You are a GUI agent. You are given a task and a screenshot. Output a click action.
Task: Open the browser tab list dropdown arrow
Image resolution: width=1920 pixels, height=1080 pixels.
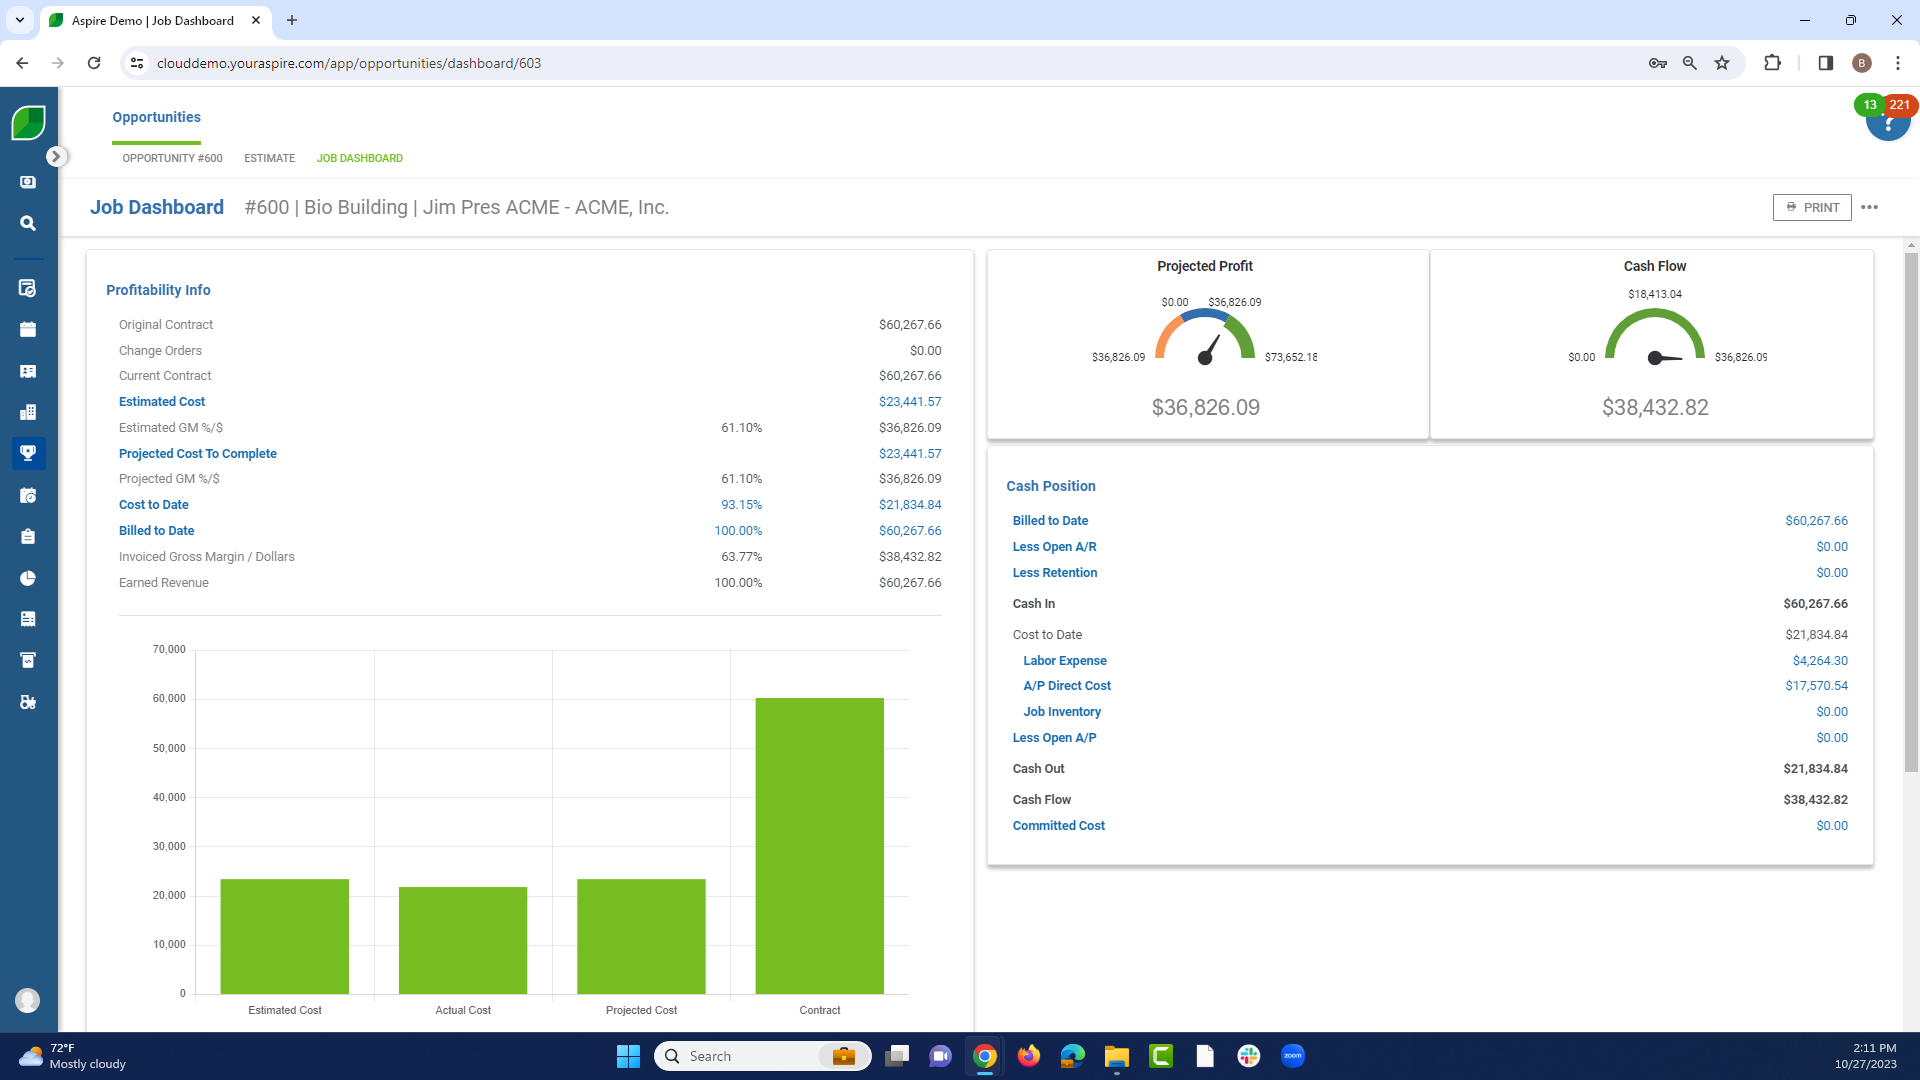click(19, 20)
